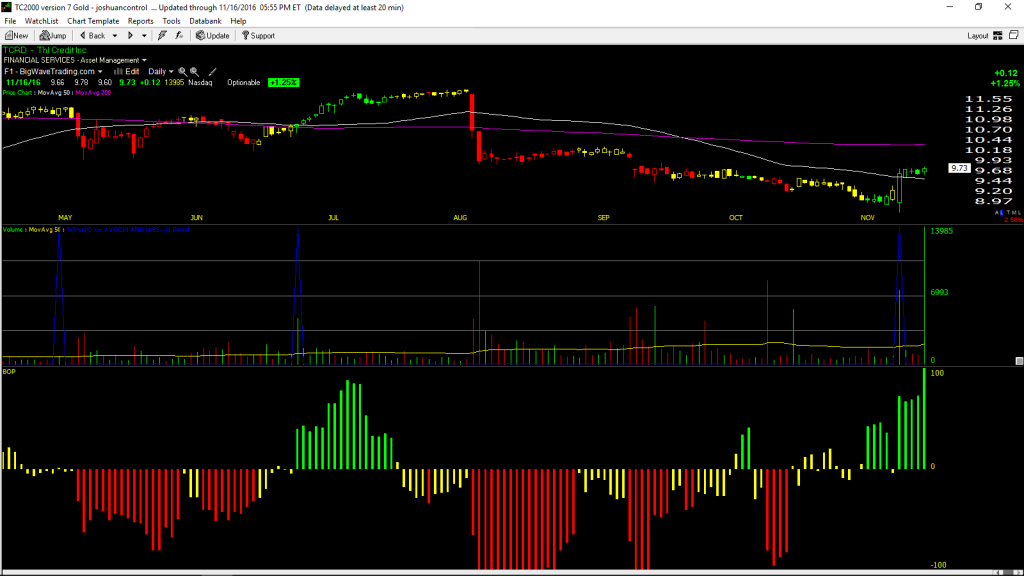Open the Daily time frame dropdown
This screenshot has width=1024, height=576.
click(161, 72)
